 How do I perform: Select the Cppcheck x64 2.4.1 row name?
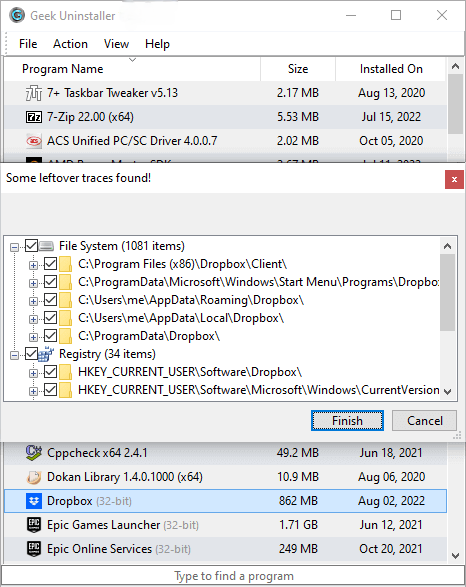(x=97, y=453)
